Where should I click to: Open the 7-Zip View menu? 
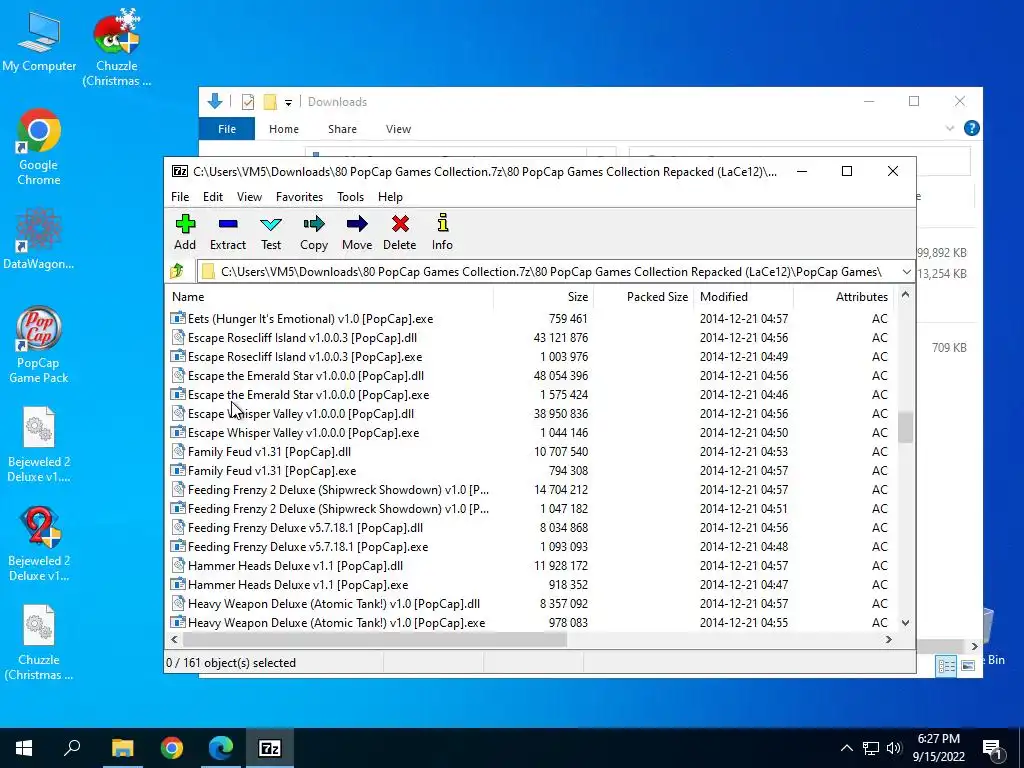point(249,197)
